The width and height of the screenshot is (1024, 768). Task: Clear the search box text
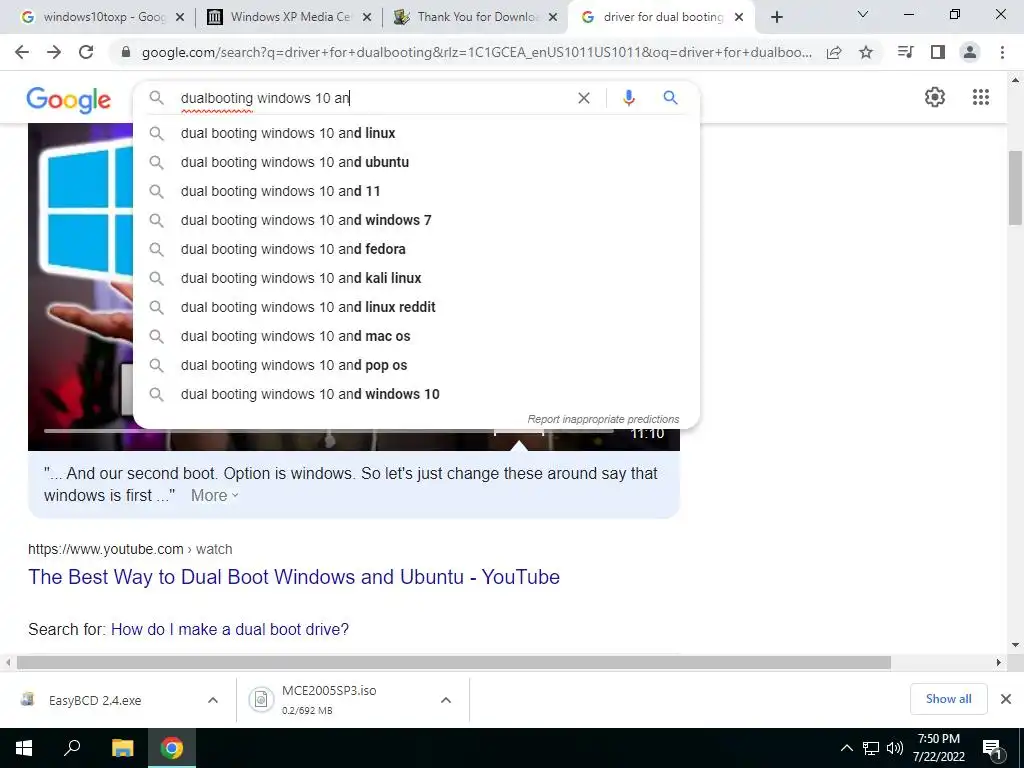click(x=584, y=98)
